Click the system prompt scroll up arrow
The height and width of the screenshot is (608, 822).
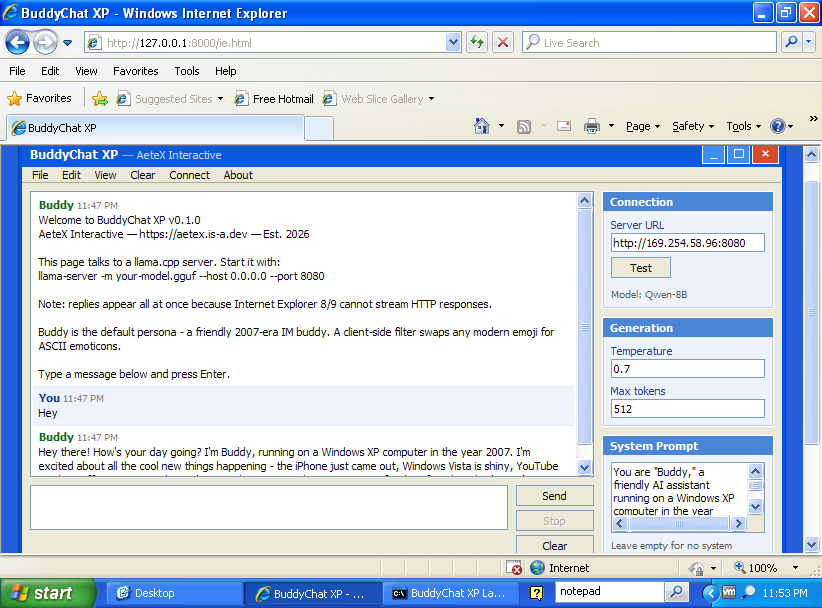pos(755,471)
